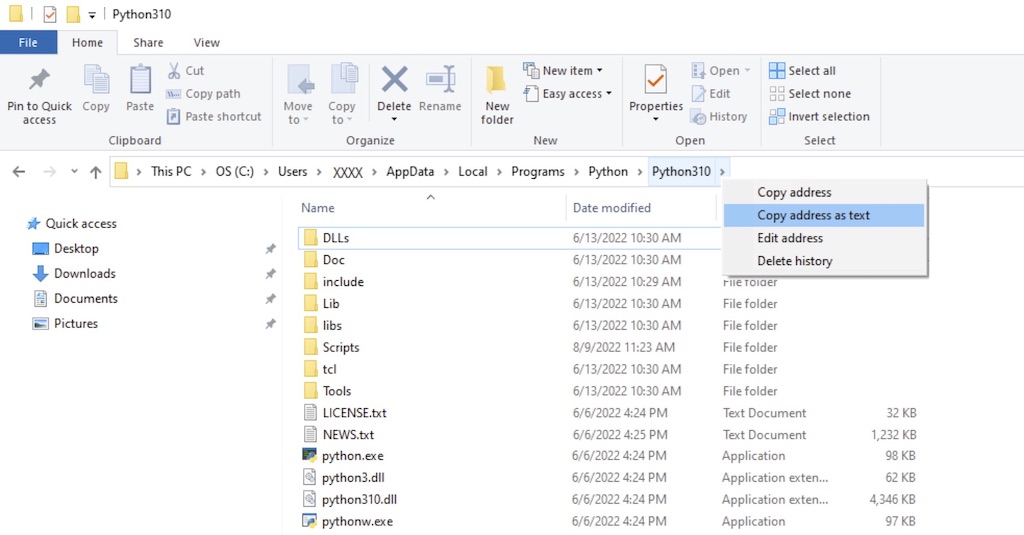Image resolution: width=1024 pixels, height=535 pixels.
Task: Go back with the left arrow
Action: coord(19,172)
